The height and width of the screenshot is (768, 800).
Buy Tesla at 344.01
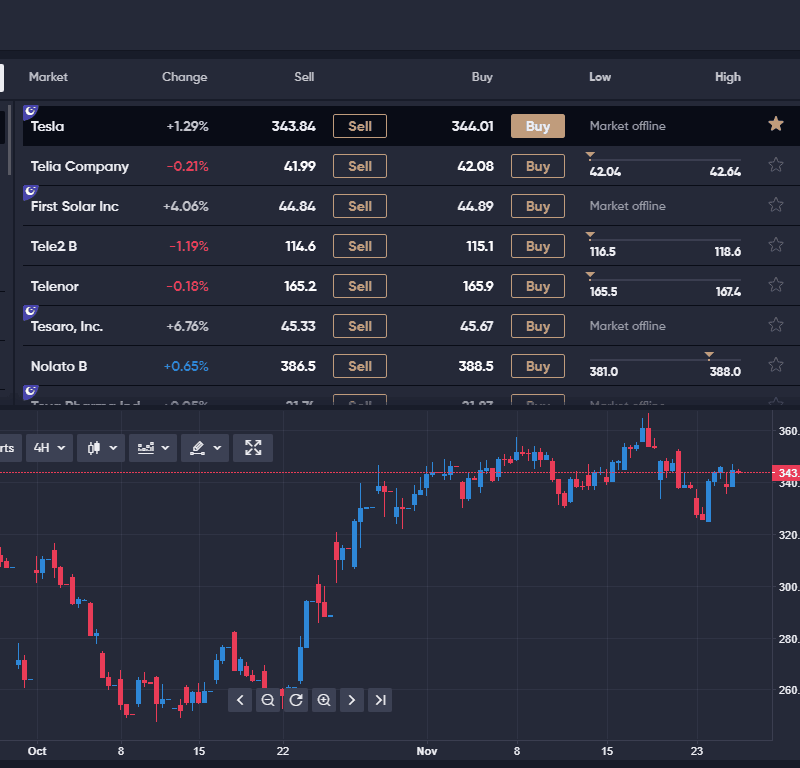(538, 126)
